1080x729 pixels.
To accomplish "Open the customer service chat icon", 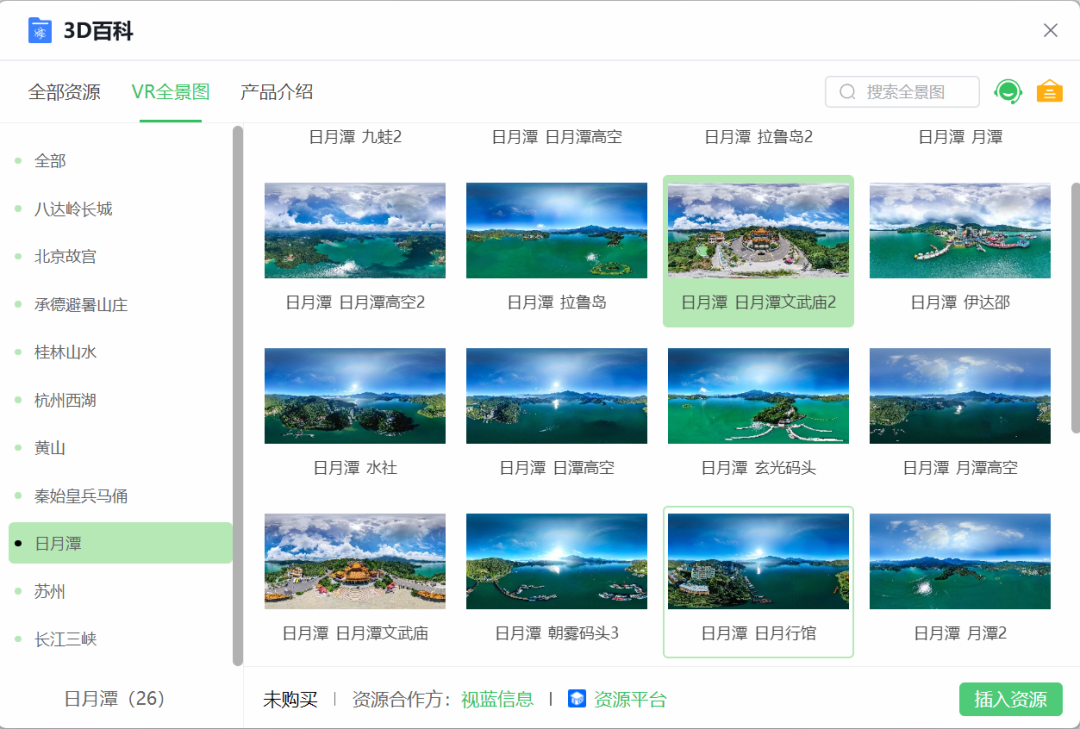I will coord(1008,91).
